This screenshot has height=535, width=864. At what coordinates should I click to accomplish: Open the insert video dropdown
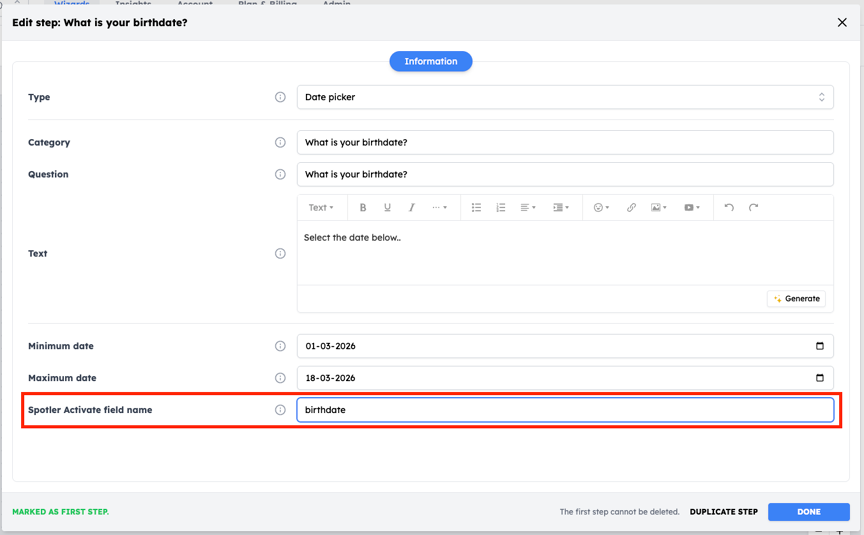692,208
